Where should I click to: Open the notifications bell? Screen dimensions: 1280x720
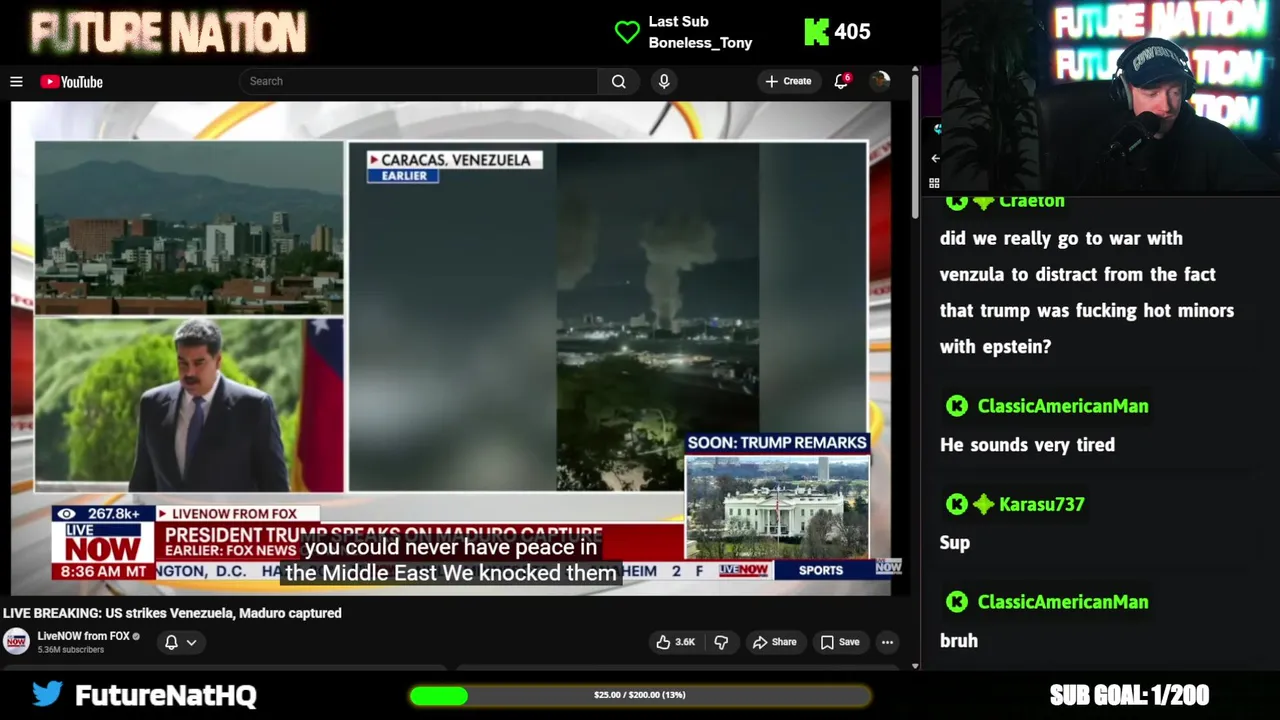coord(841,81)
